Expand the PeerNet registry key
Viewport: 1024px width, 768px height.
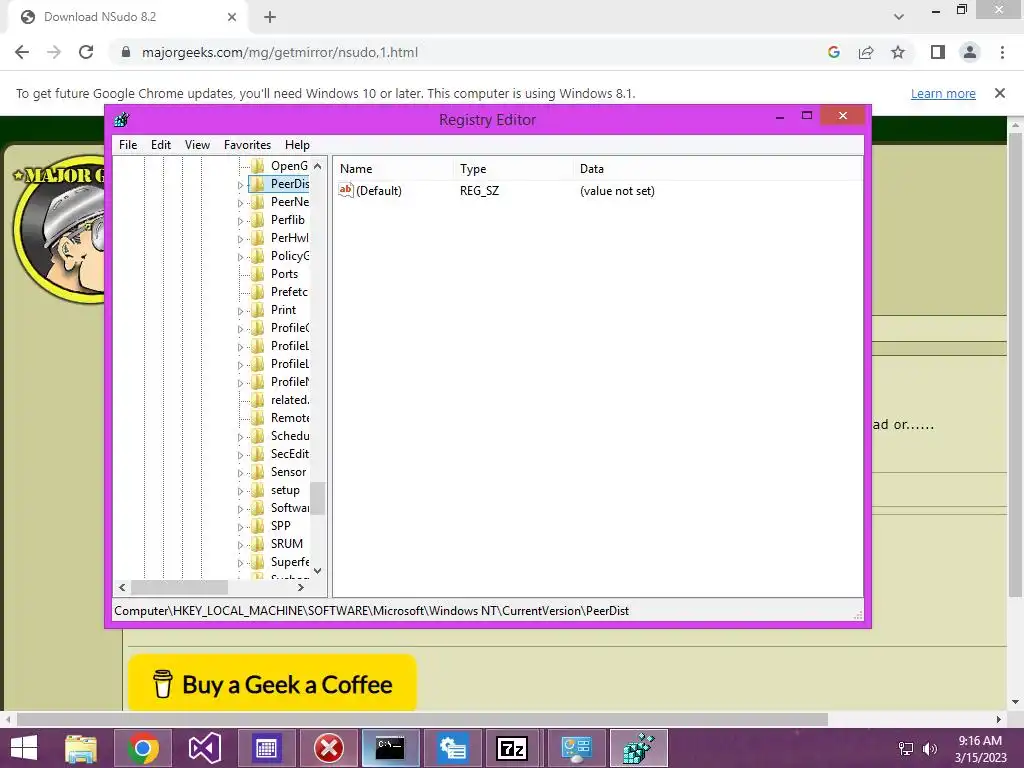click(x=240, y=203)
